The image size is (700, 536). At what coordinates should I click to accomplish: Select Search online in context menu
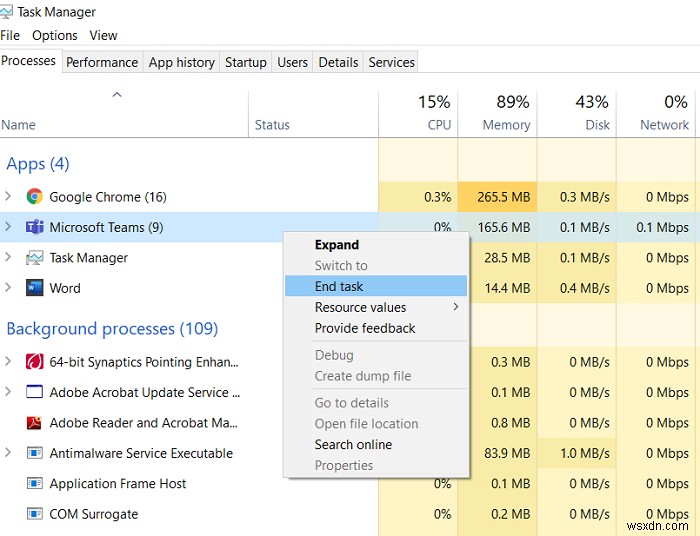coord(353,444)
